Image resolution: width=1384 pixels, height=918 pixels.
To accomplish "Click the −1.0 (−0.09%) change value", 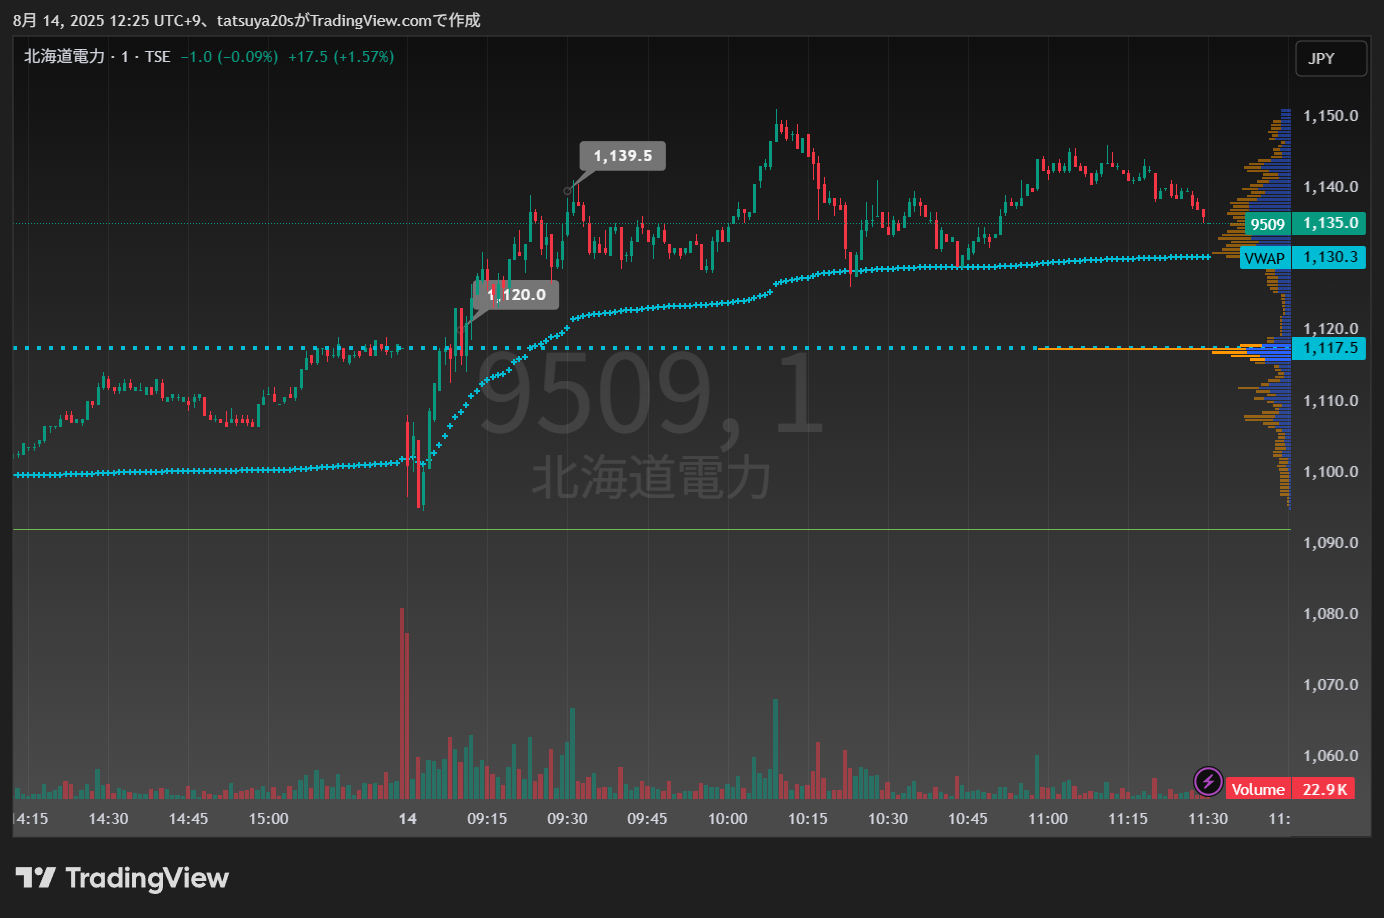I will coord(229,57).
